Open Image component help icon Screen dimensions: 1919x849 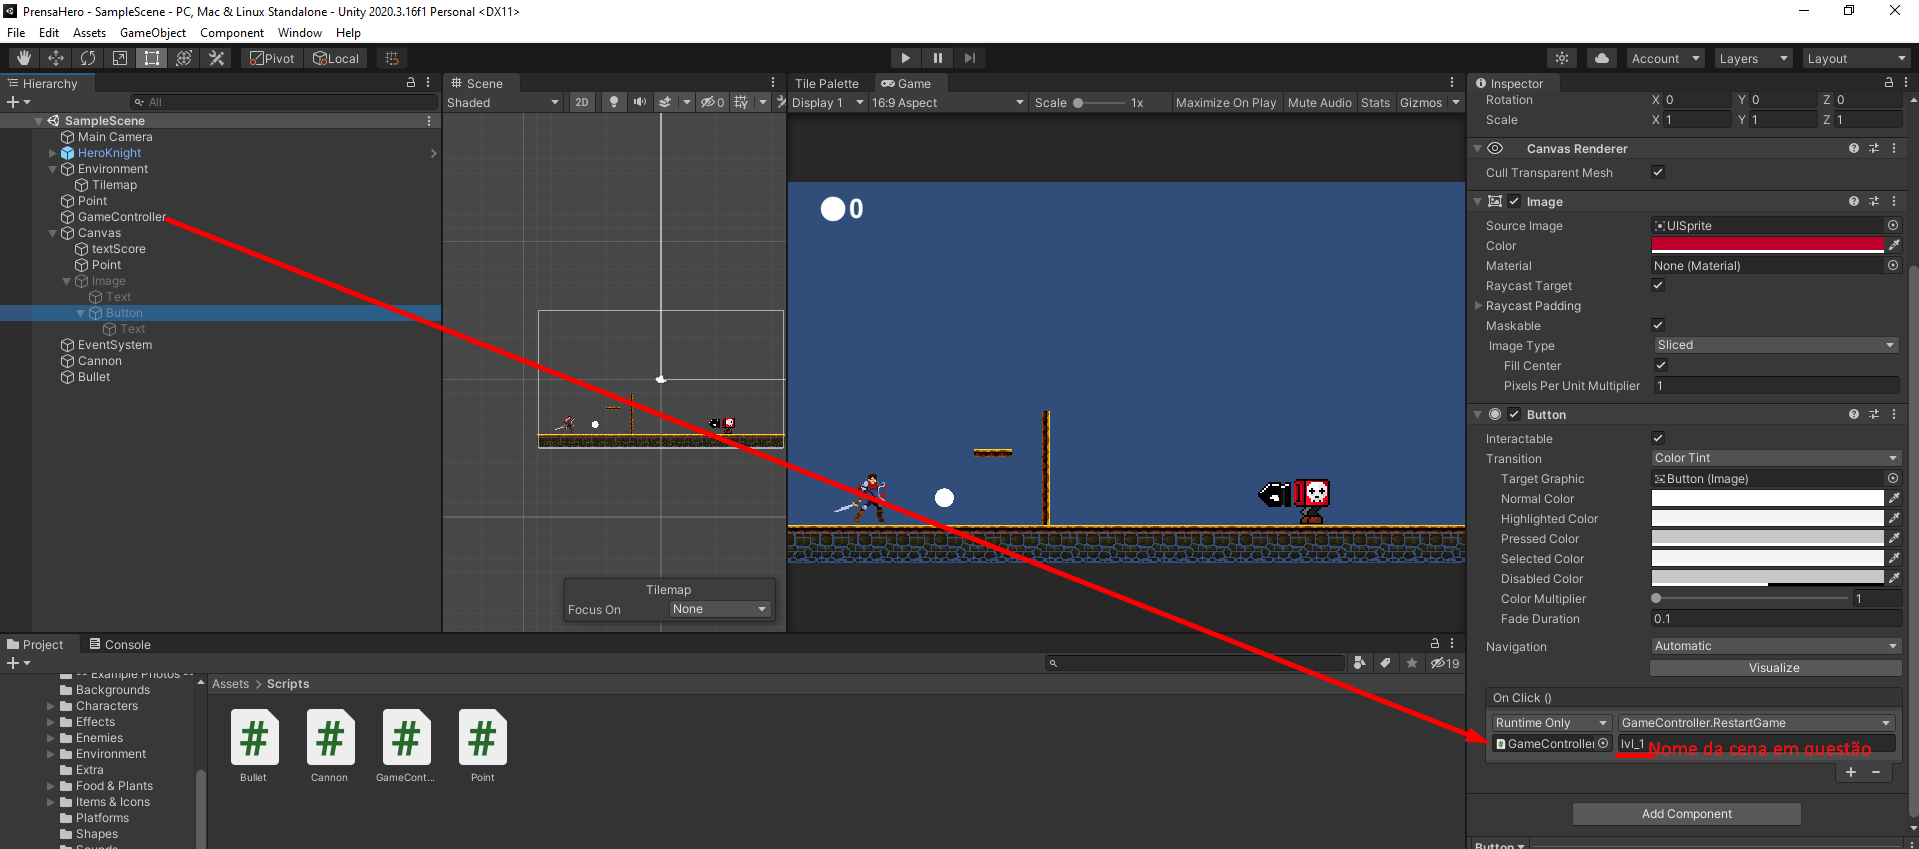click(1854, 201)
